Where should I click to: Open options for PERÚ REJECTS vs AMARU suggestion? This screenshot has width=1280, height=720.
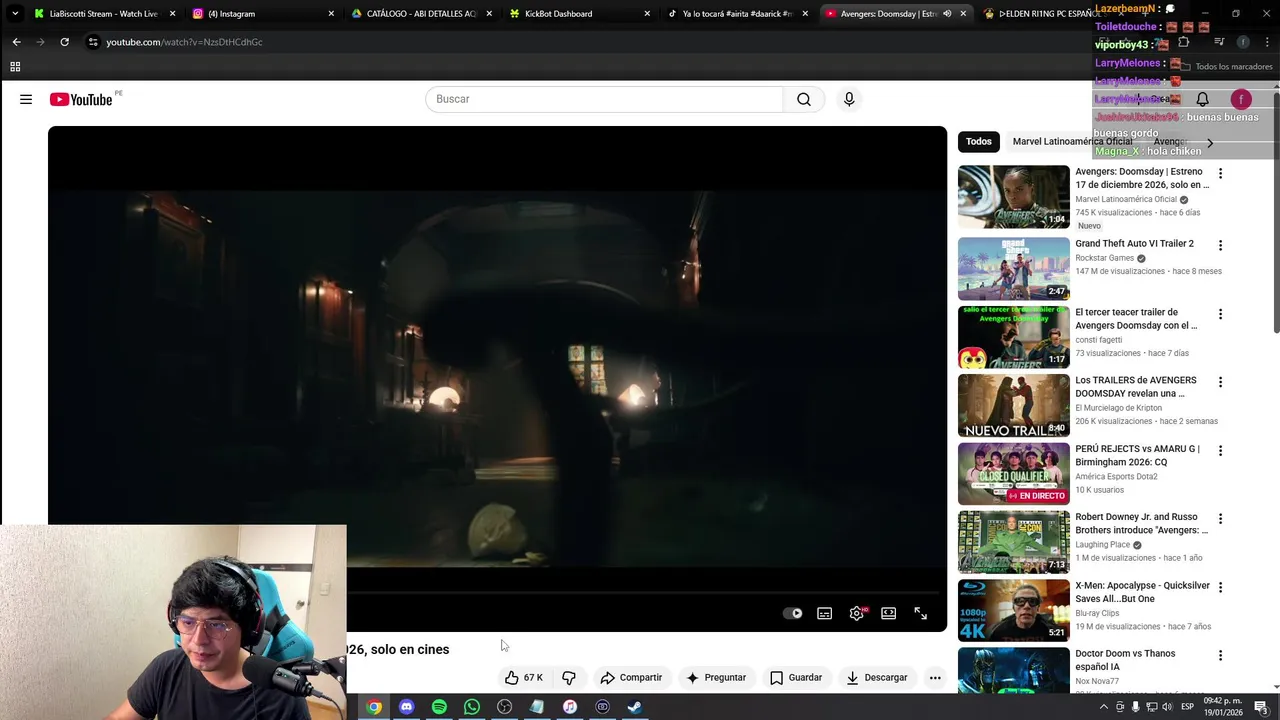[x=1220, y=450]
